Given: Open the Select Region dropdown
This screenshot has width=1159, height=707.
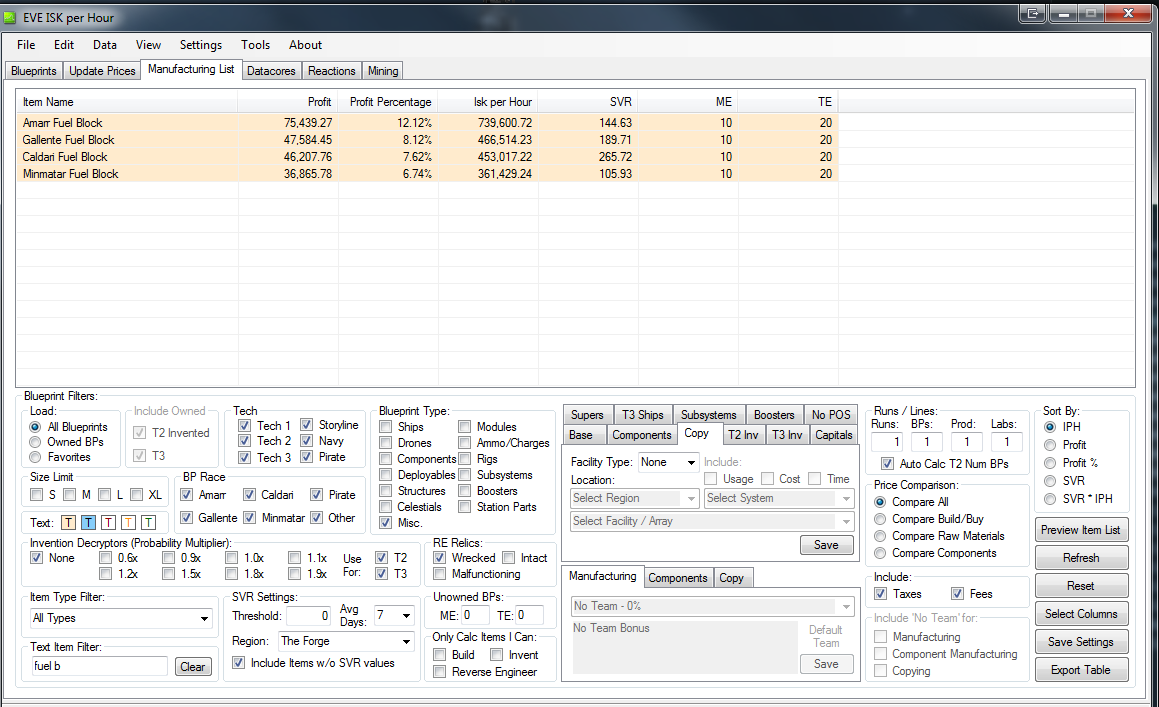Looking at the screenshot, I should tap(635, 498).
